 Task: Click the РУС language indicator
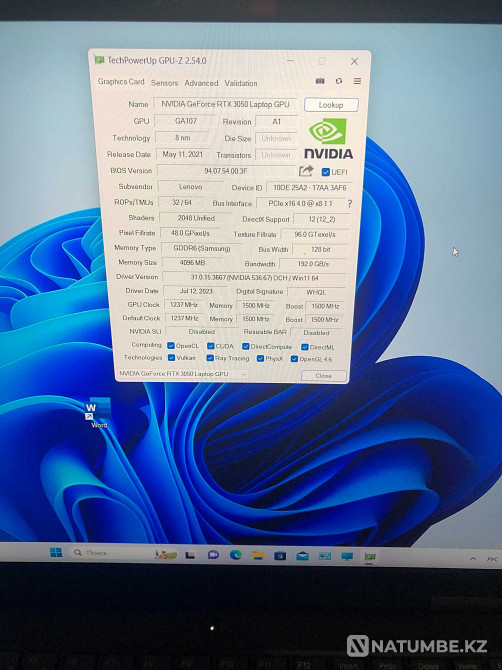492,559
